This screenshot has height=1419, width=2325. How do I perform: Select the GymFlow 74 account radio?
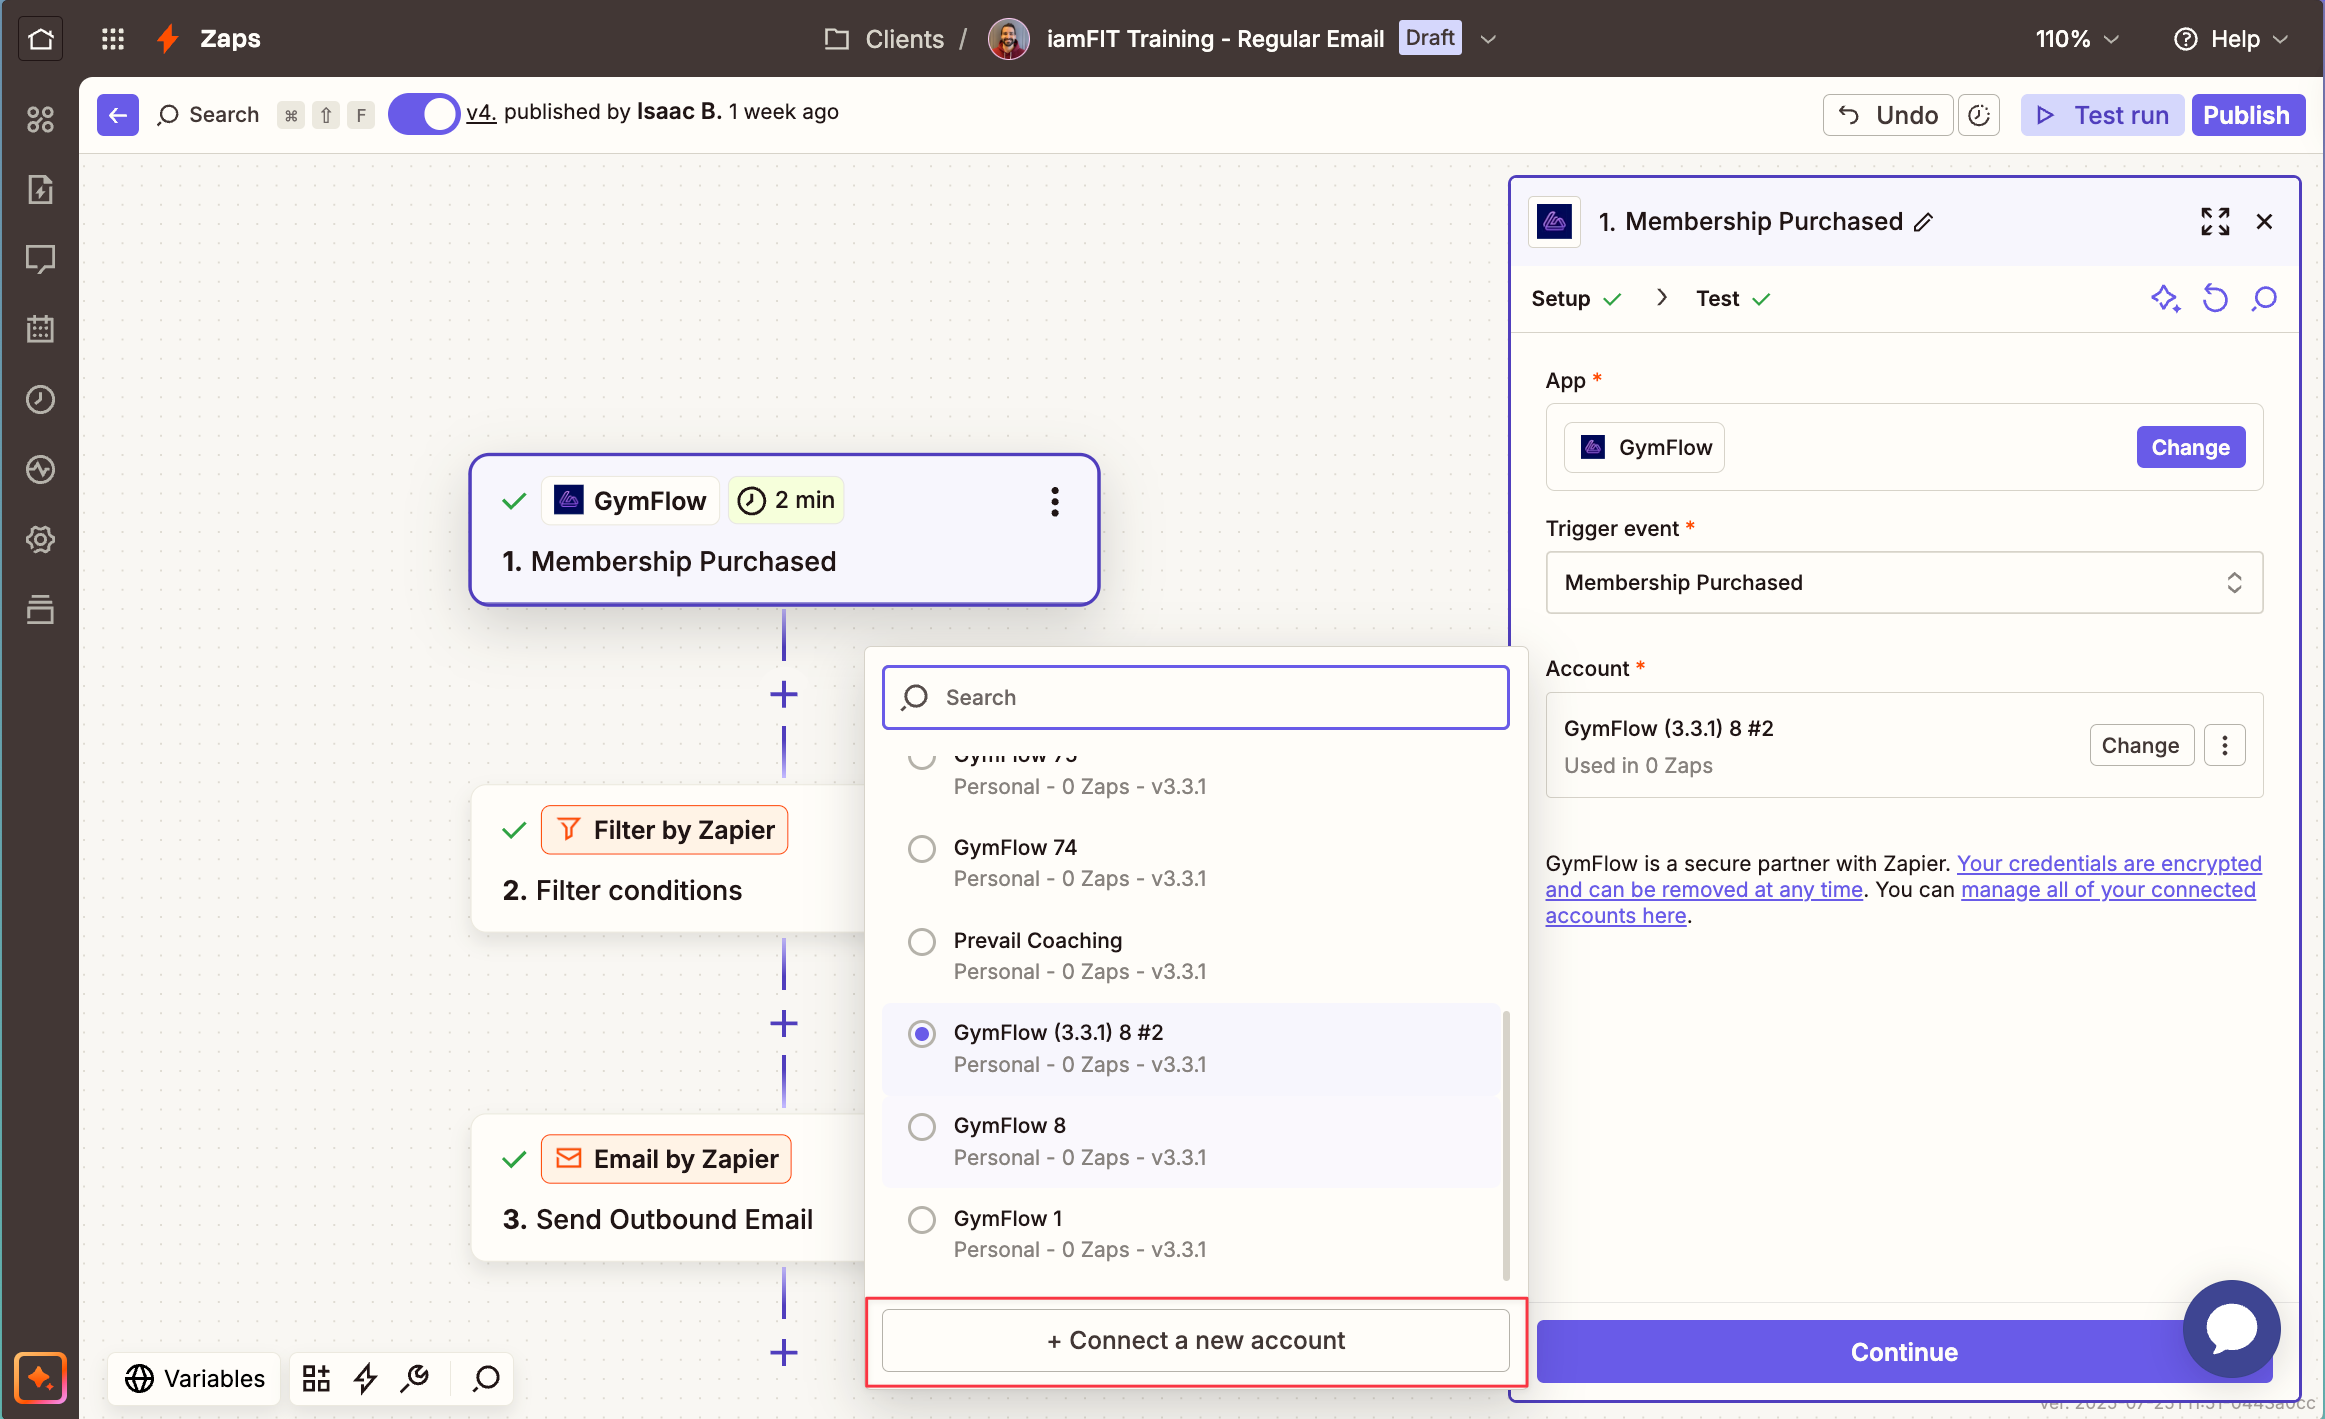tap(921, 849)
